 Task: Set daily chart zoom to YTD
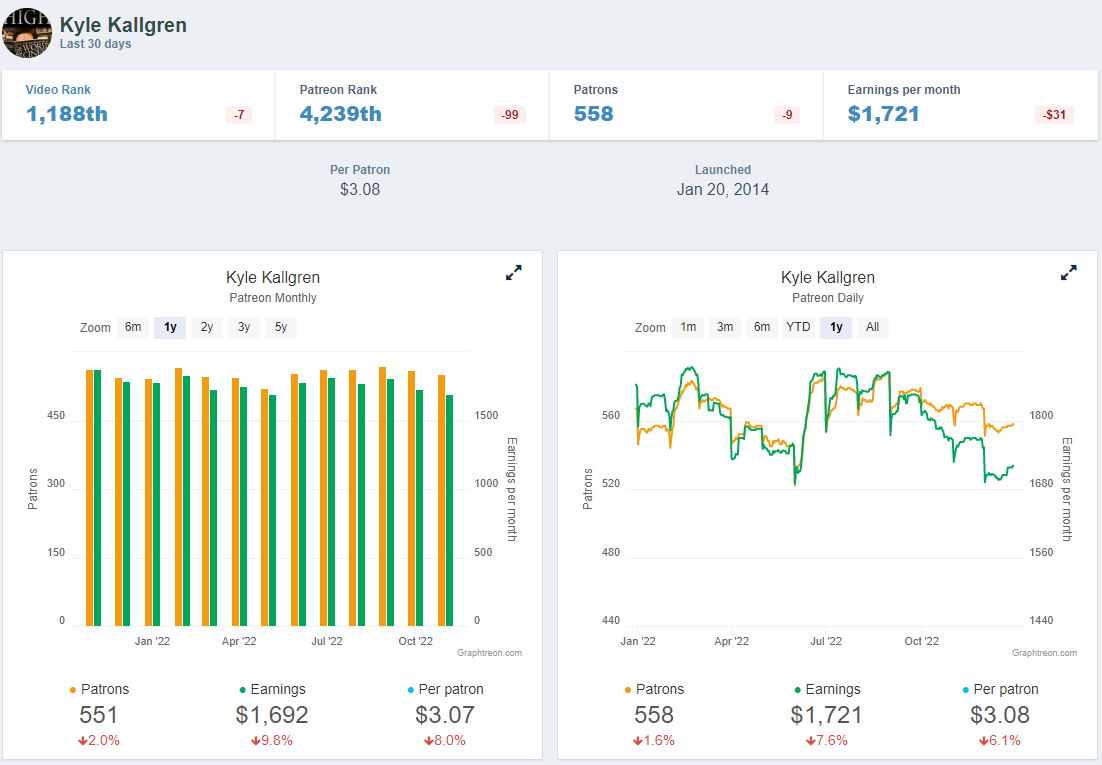[798, 327]
